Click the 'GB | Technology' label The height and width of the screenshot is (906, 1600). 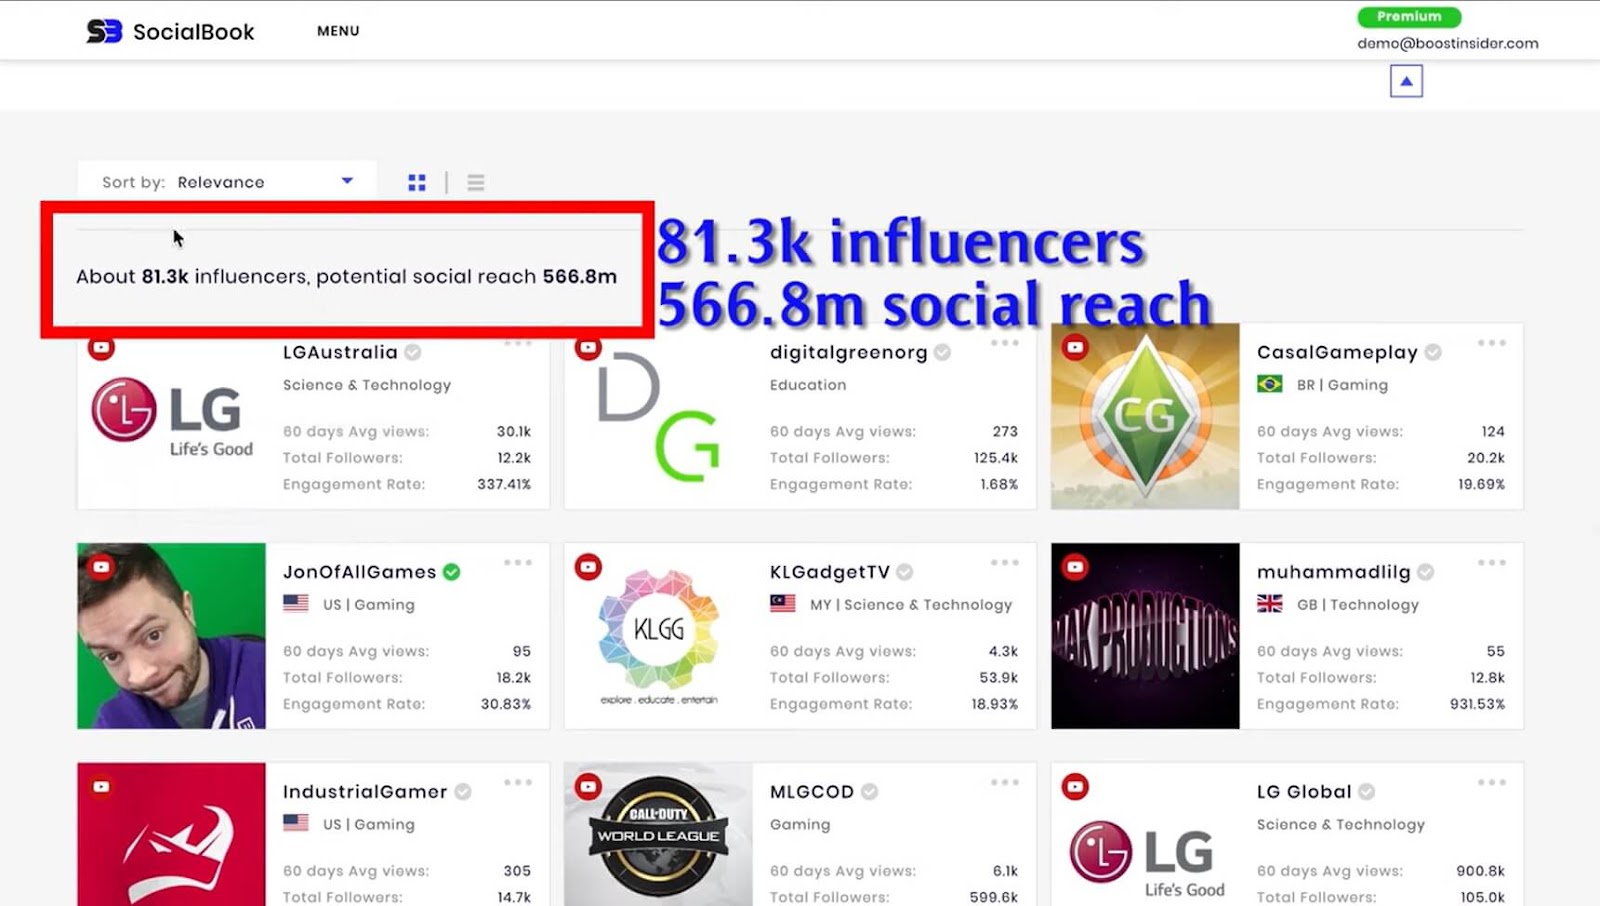click(x=1358, y=605)
